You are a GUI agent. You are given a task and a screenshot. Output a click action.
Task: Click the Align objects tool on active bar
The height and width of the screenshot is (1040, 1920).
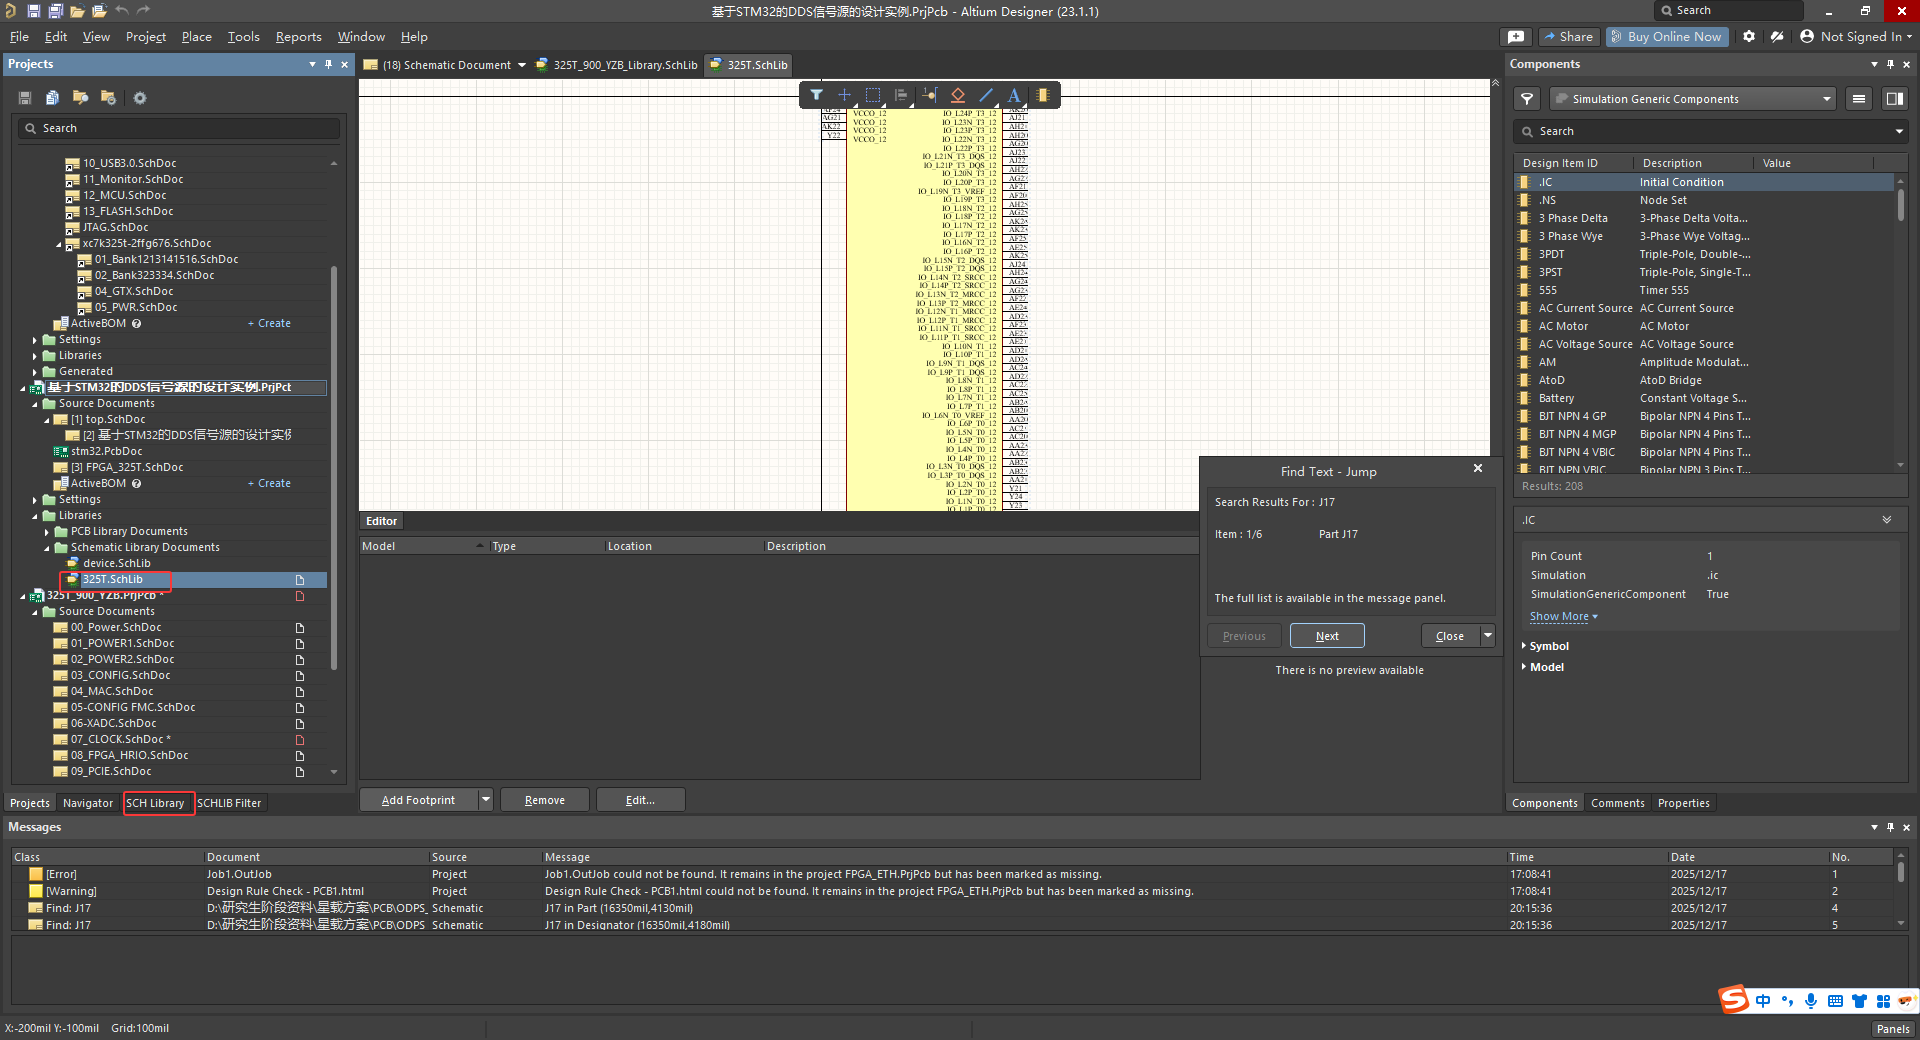[x=901, y=95]
